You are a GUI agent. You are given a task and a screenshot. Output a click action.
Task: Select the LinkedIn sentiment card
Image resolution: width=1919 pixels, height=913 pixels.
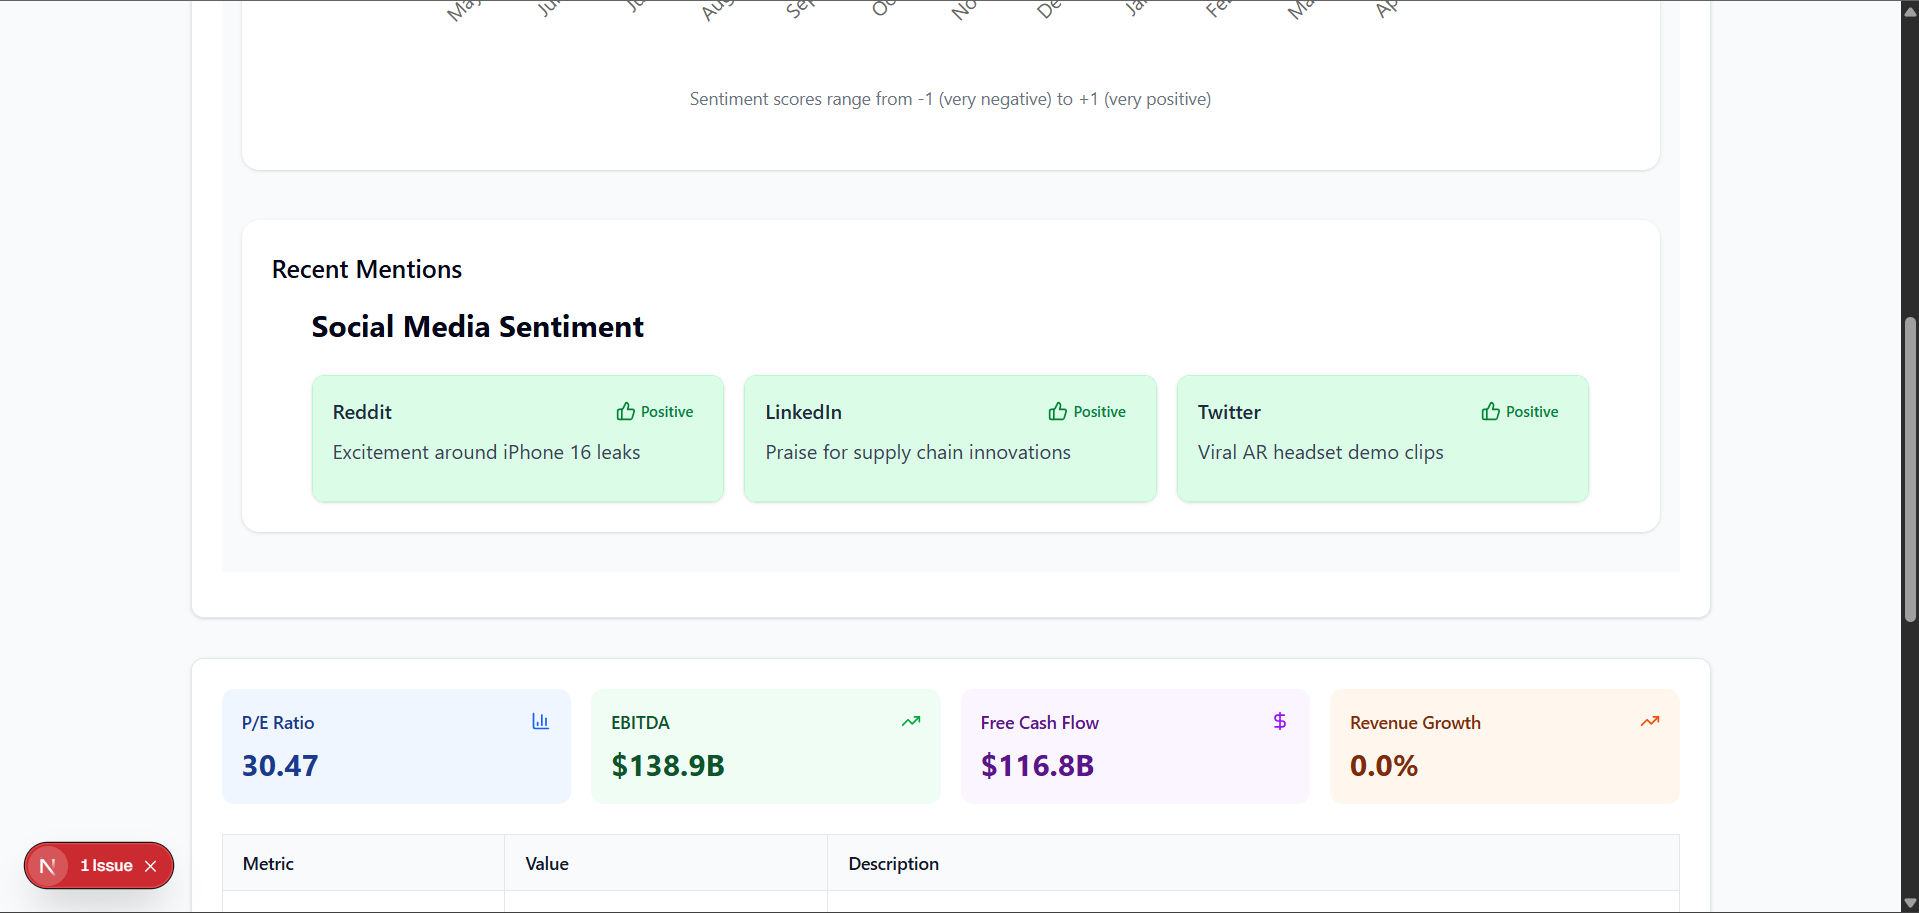949,439
